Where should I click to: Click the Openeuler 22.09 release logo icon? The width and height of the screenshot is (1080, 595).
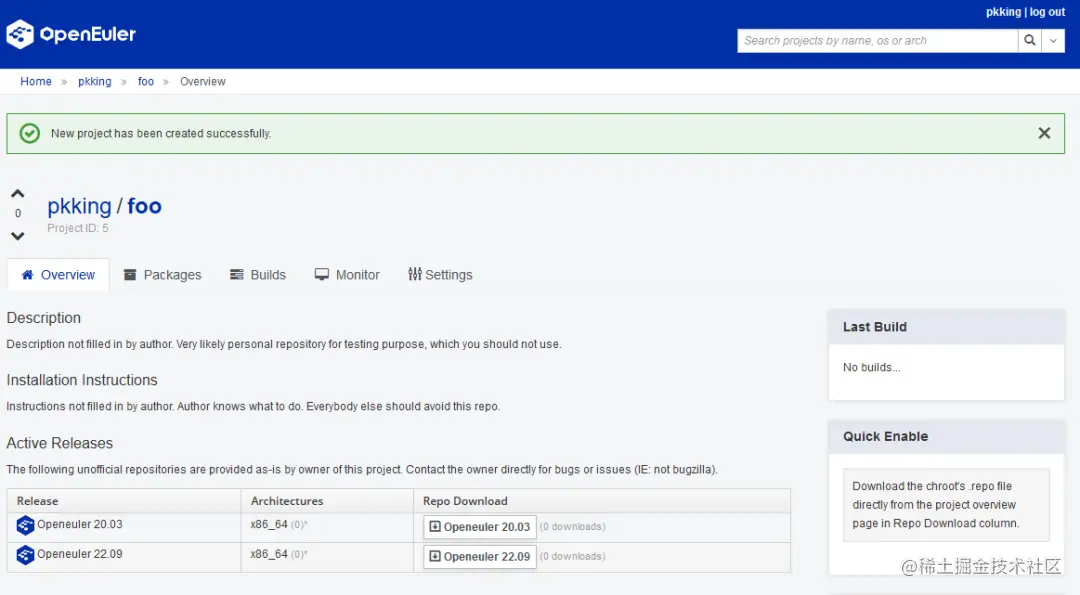(x=25, y=555)
